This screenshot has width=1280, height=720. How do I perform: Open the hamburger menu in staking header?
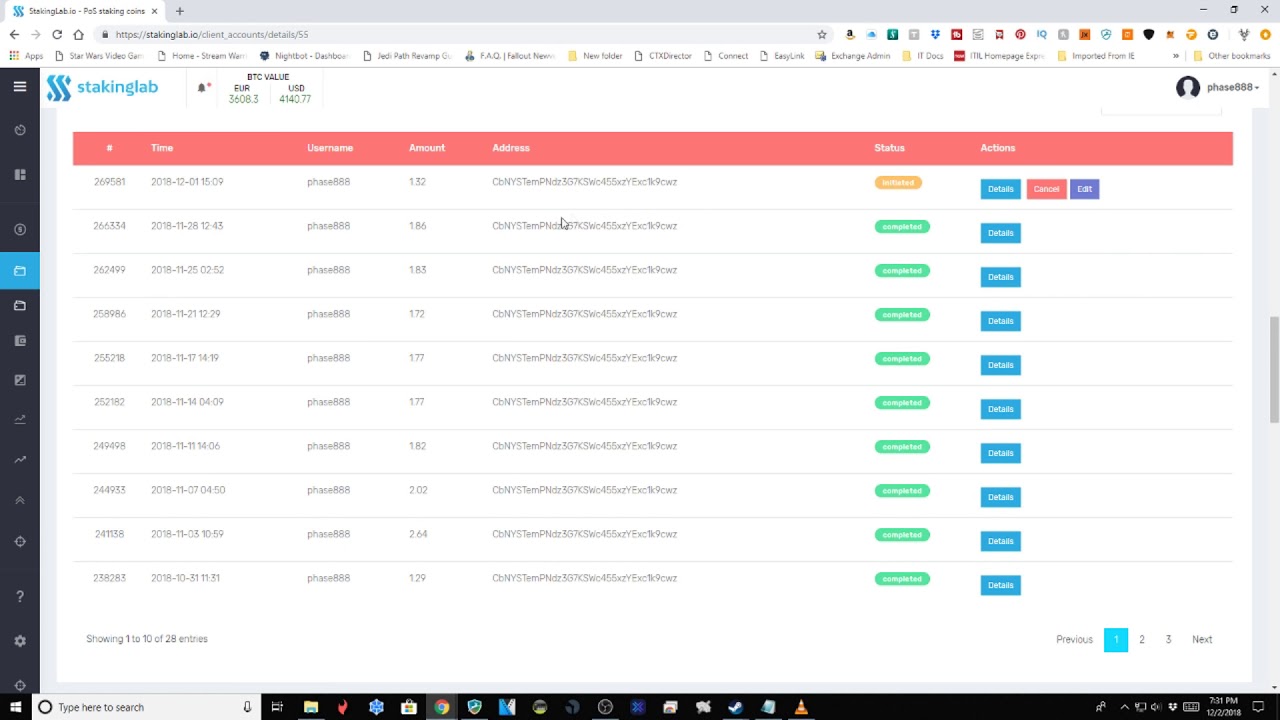19,87
